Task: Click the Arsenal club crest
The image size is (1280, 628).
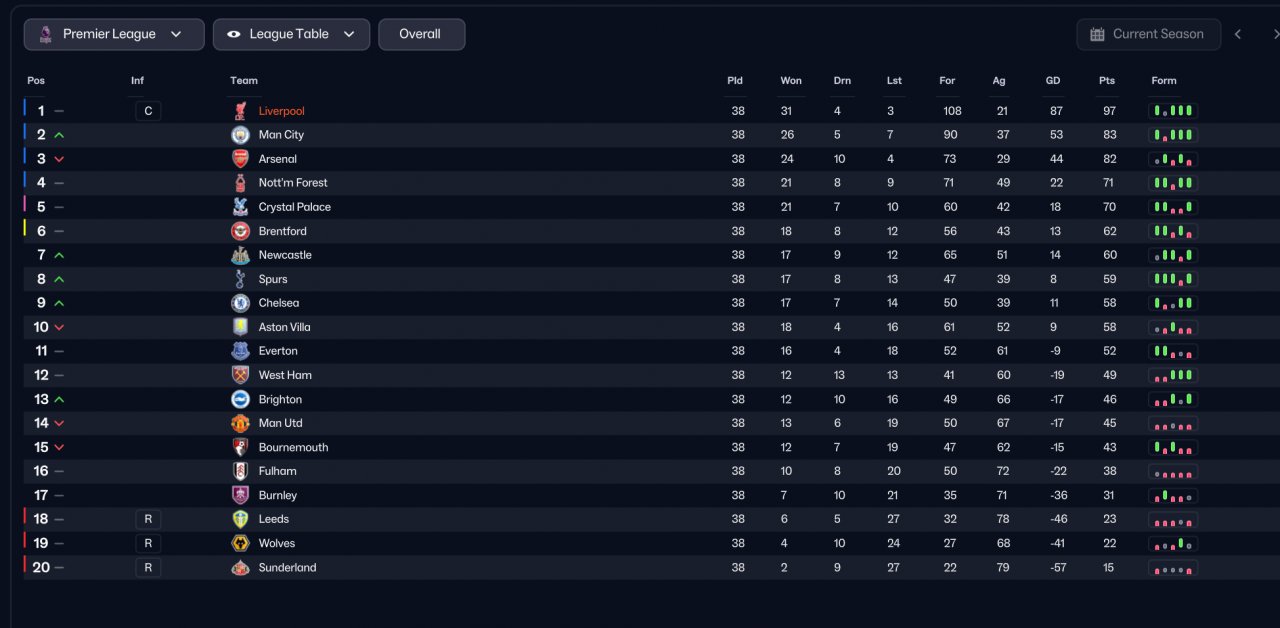Action: [x=240, y=159]
